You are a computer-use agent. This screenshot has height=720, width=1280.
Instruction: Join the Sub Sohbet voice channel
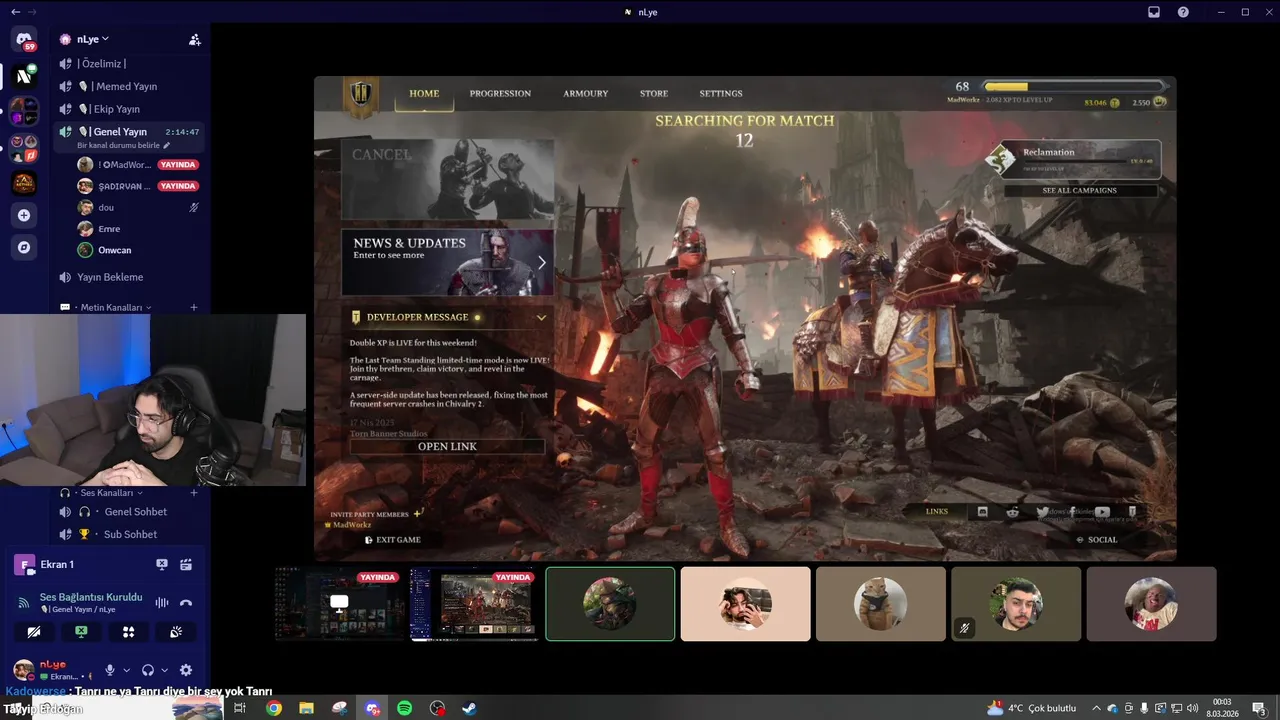coord(128,535)
